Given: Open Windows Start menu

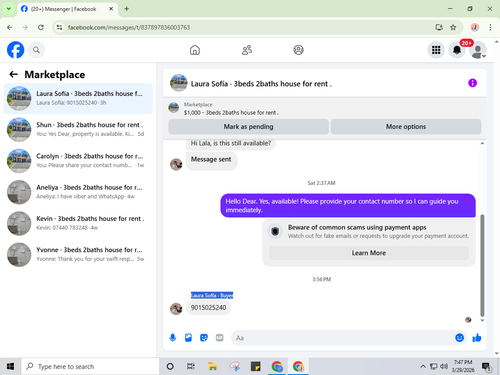Looking at the screenshot, I should tap(10, 367).
